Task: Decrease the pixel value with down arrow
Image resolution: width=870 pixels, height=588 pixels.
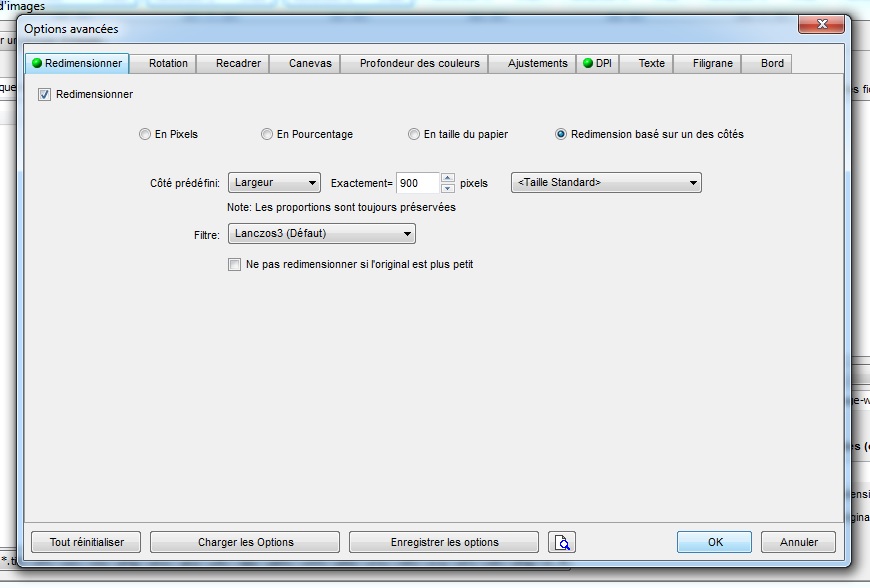Action: 448,188
